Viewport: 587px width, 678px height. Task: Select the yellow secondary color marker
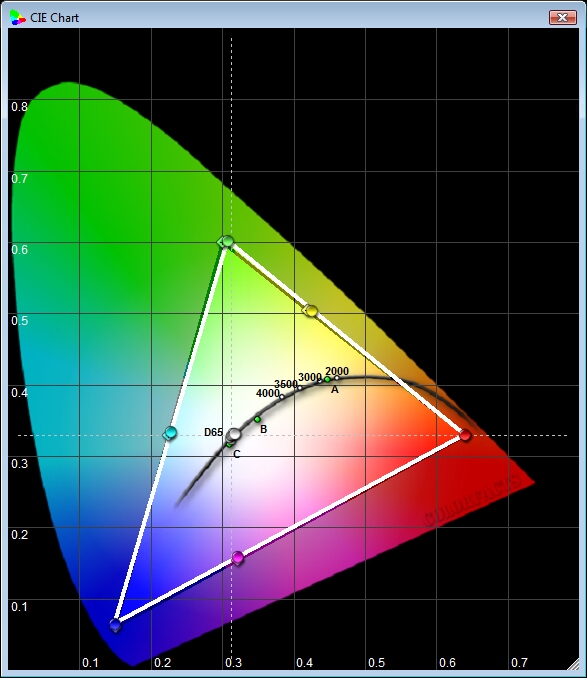312,310
